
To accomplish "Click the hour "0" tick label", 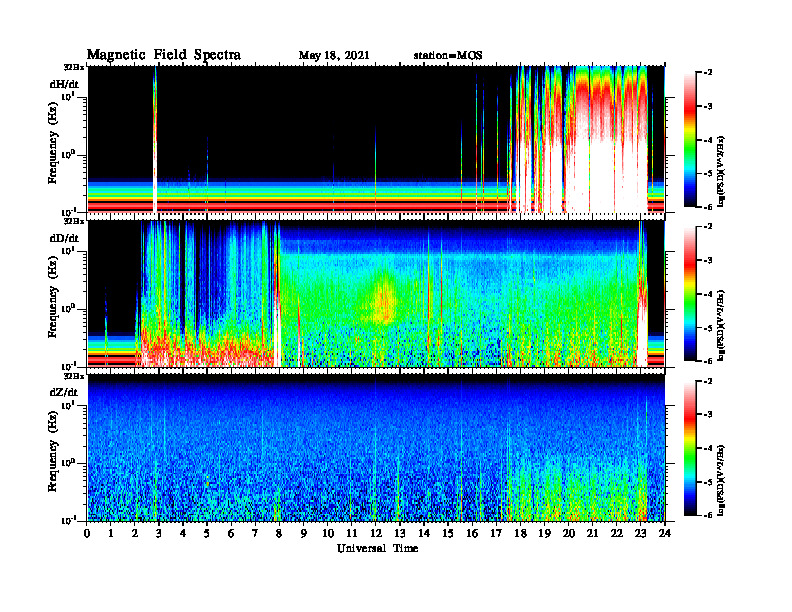I will tap(87, 533).
